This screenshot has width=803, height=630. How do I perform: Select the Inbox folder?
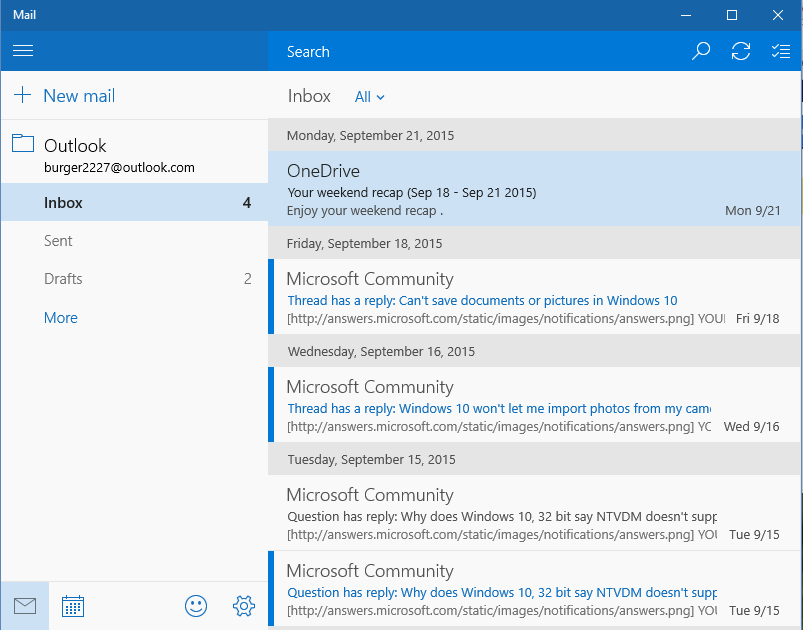(134, 202)
